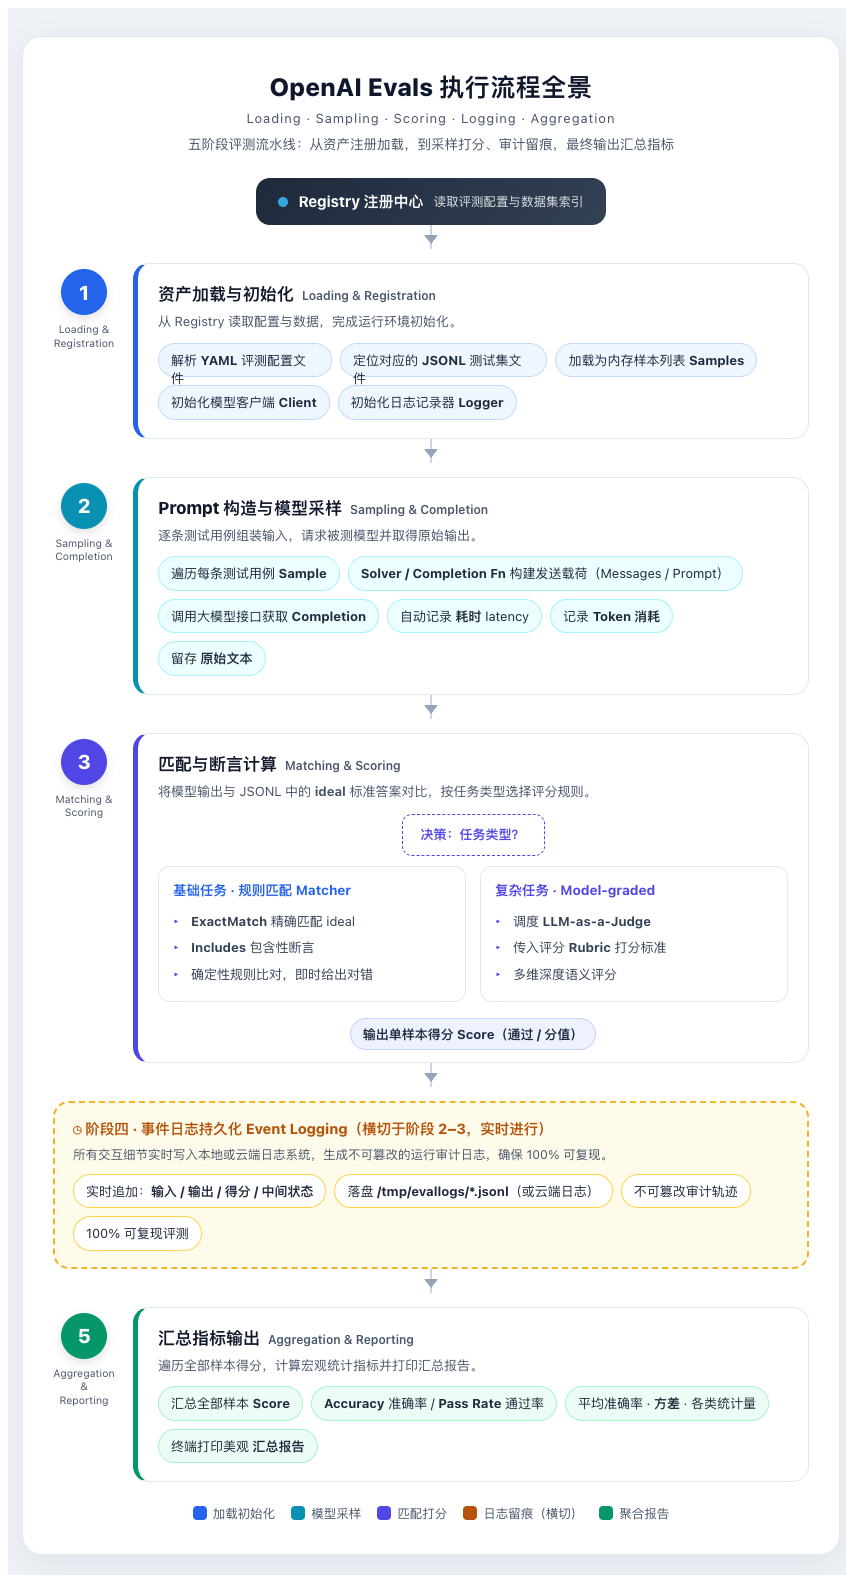The image size is (846, 1575).
Task: Click the Matching & Scoring label under step 3
Action: coord(84,806)
